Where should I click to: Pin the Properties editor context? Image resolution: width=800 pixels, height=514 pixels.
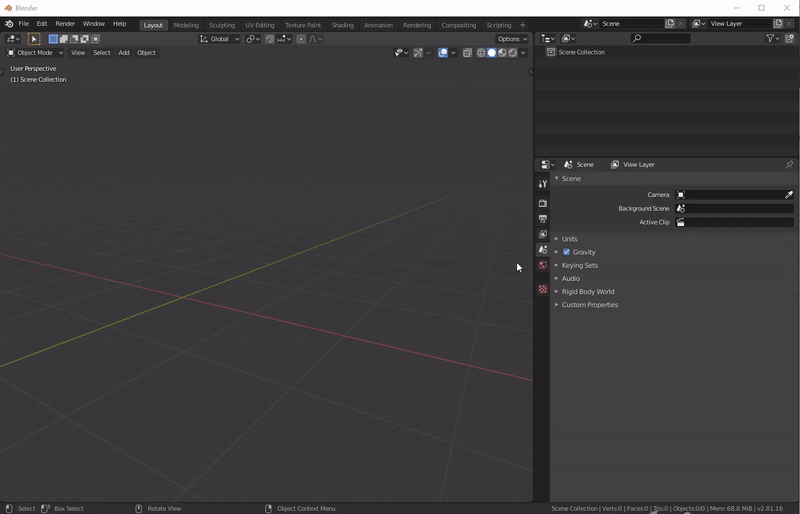[x=789, y=164]
